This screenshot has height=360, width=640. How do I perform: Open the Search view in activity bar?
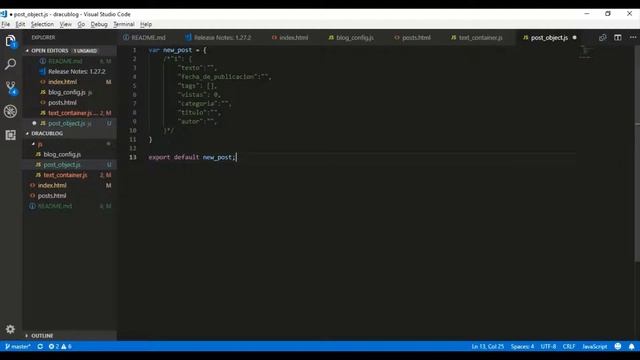tap(11, 64)
